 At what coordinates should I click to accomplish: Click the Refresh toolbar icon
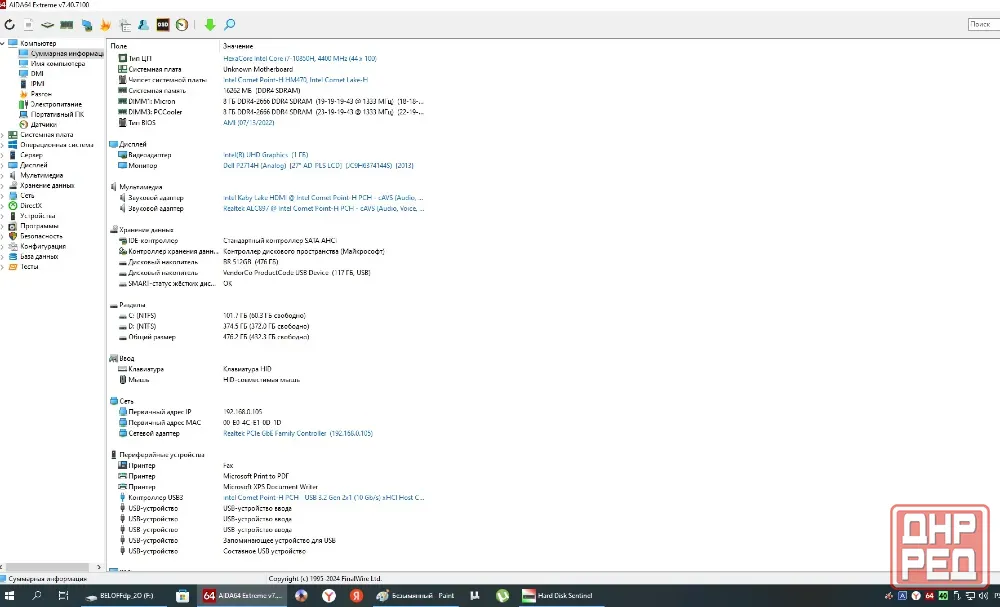coord(10,25)
